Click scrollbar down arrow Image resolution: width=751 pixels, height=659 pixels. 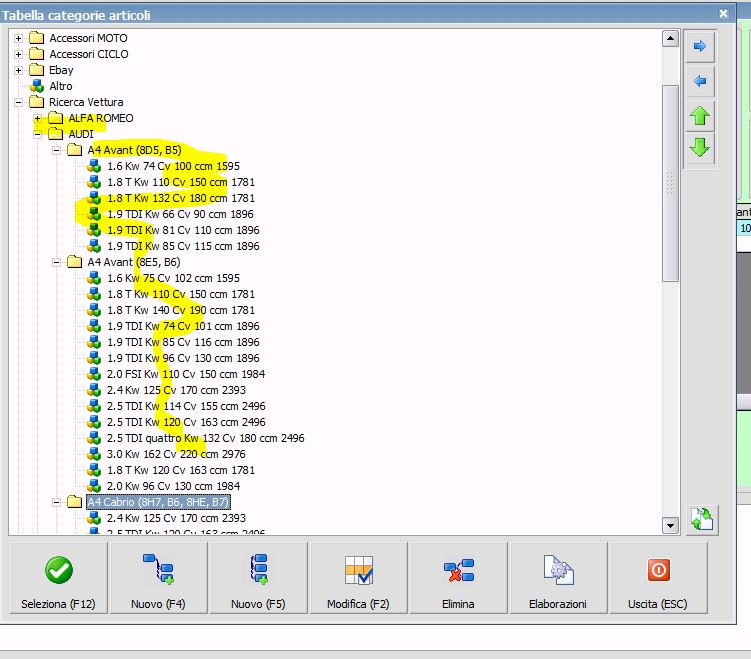(x=670, y=526)
